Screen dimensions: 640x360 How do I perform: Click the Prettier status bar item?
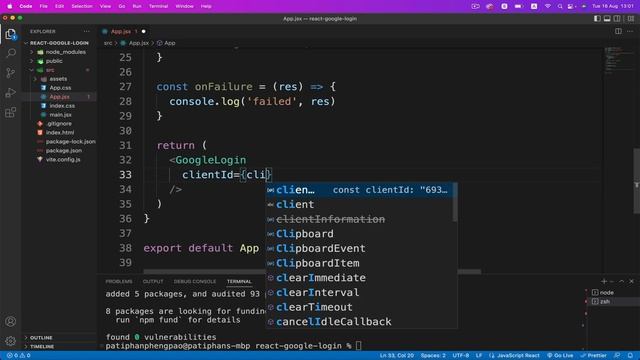593,356
